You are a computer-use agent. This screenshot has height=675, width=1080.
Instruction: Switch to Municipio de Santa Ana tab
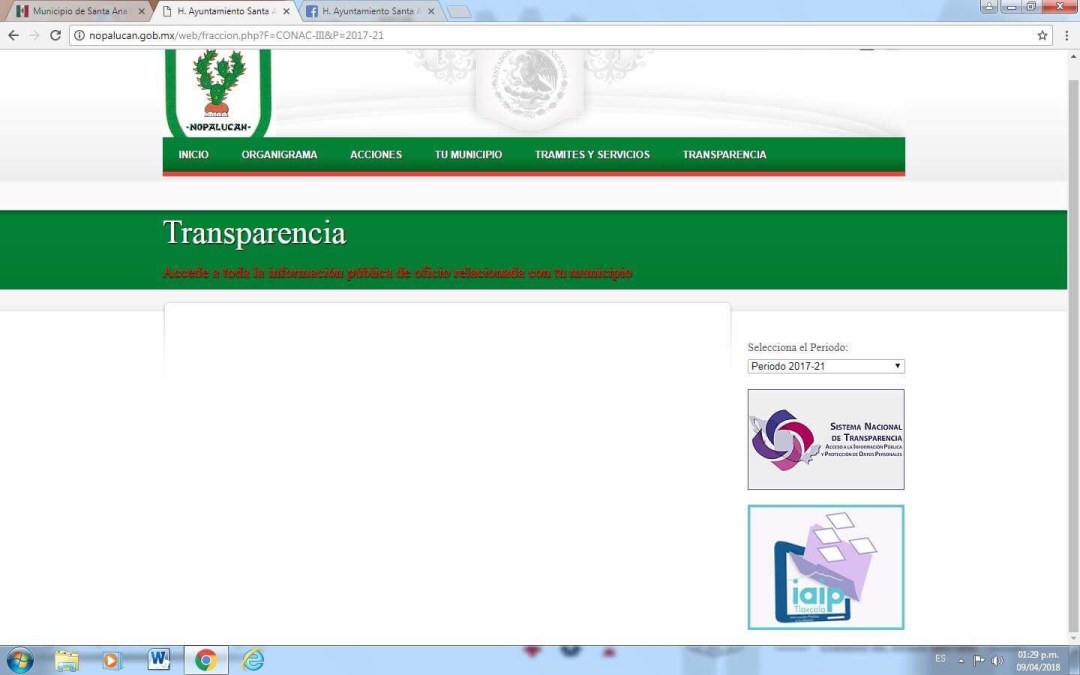pyautogui.click(x=78, y=11)
